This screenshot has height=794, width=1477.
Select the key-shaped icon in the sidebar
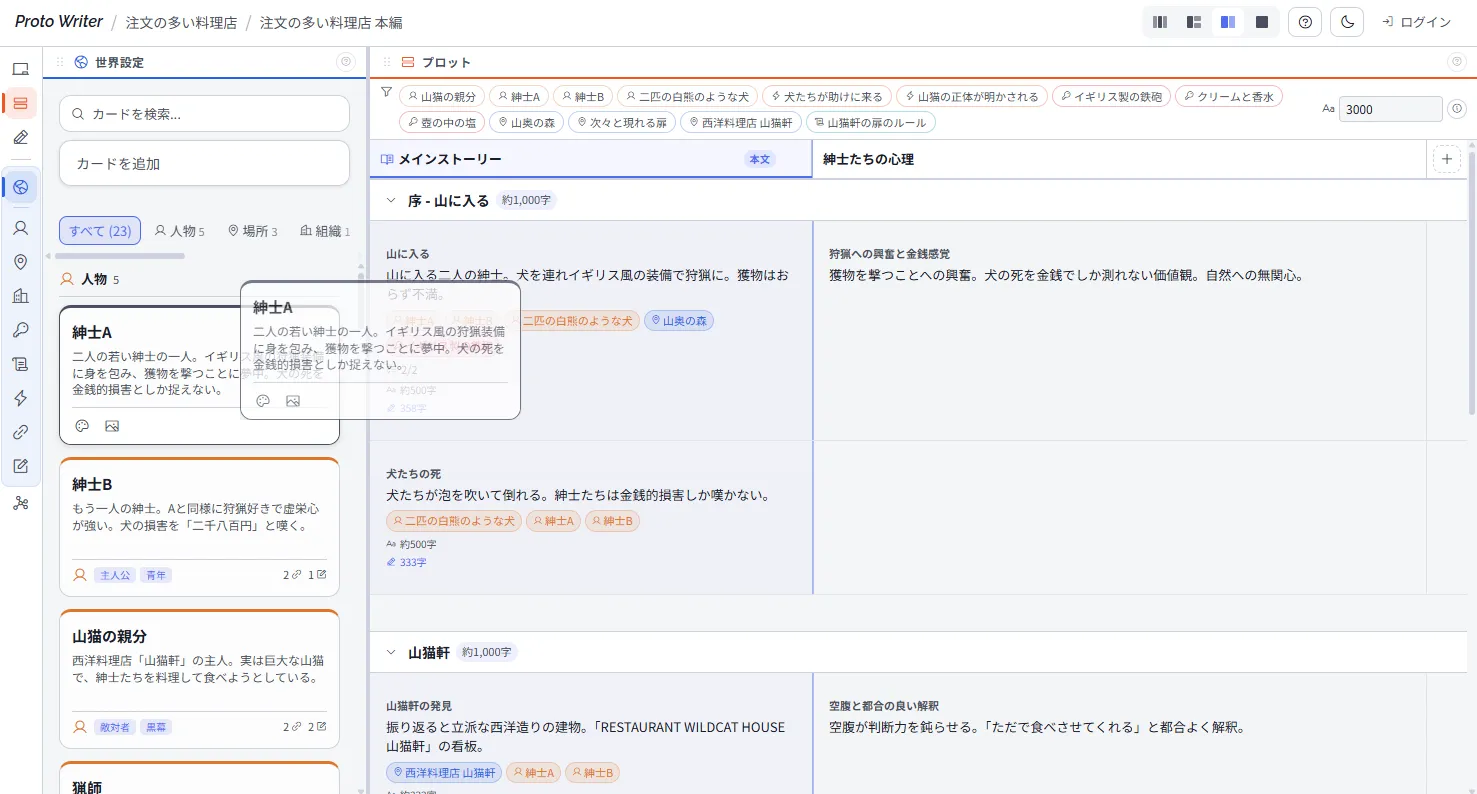(x=21, y=328)
